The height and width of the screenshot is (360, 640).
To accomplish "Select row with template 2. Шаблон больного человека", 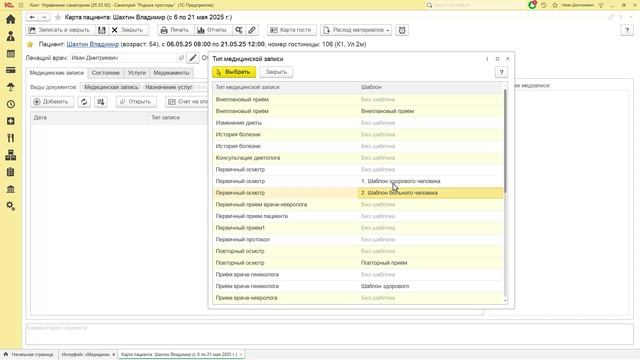I will click(358, 193).
